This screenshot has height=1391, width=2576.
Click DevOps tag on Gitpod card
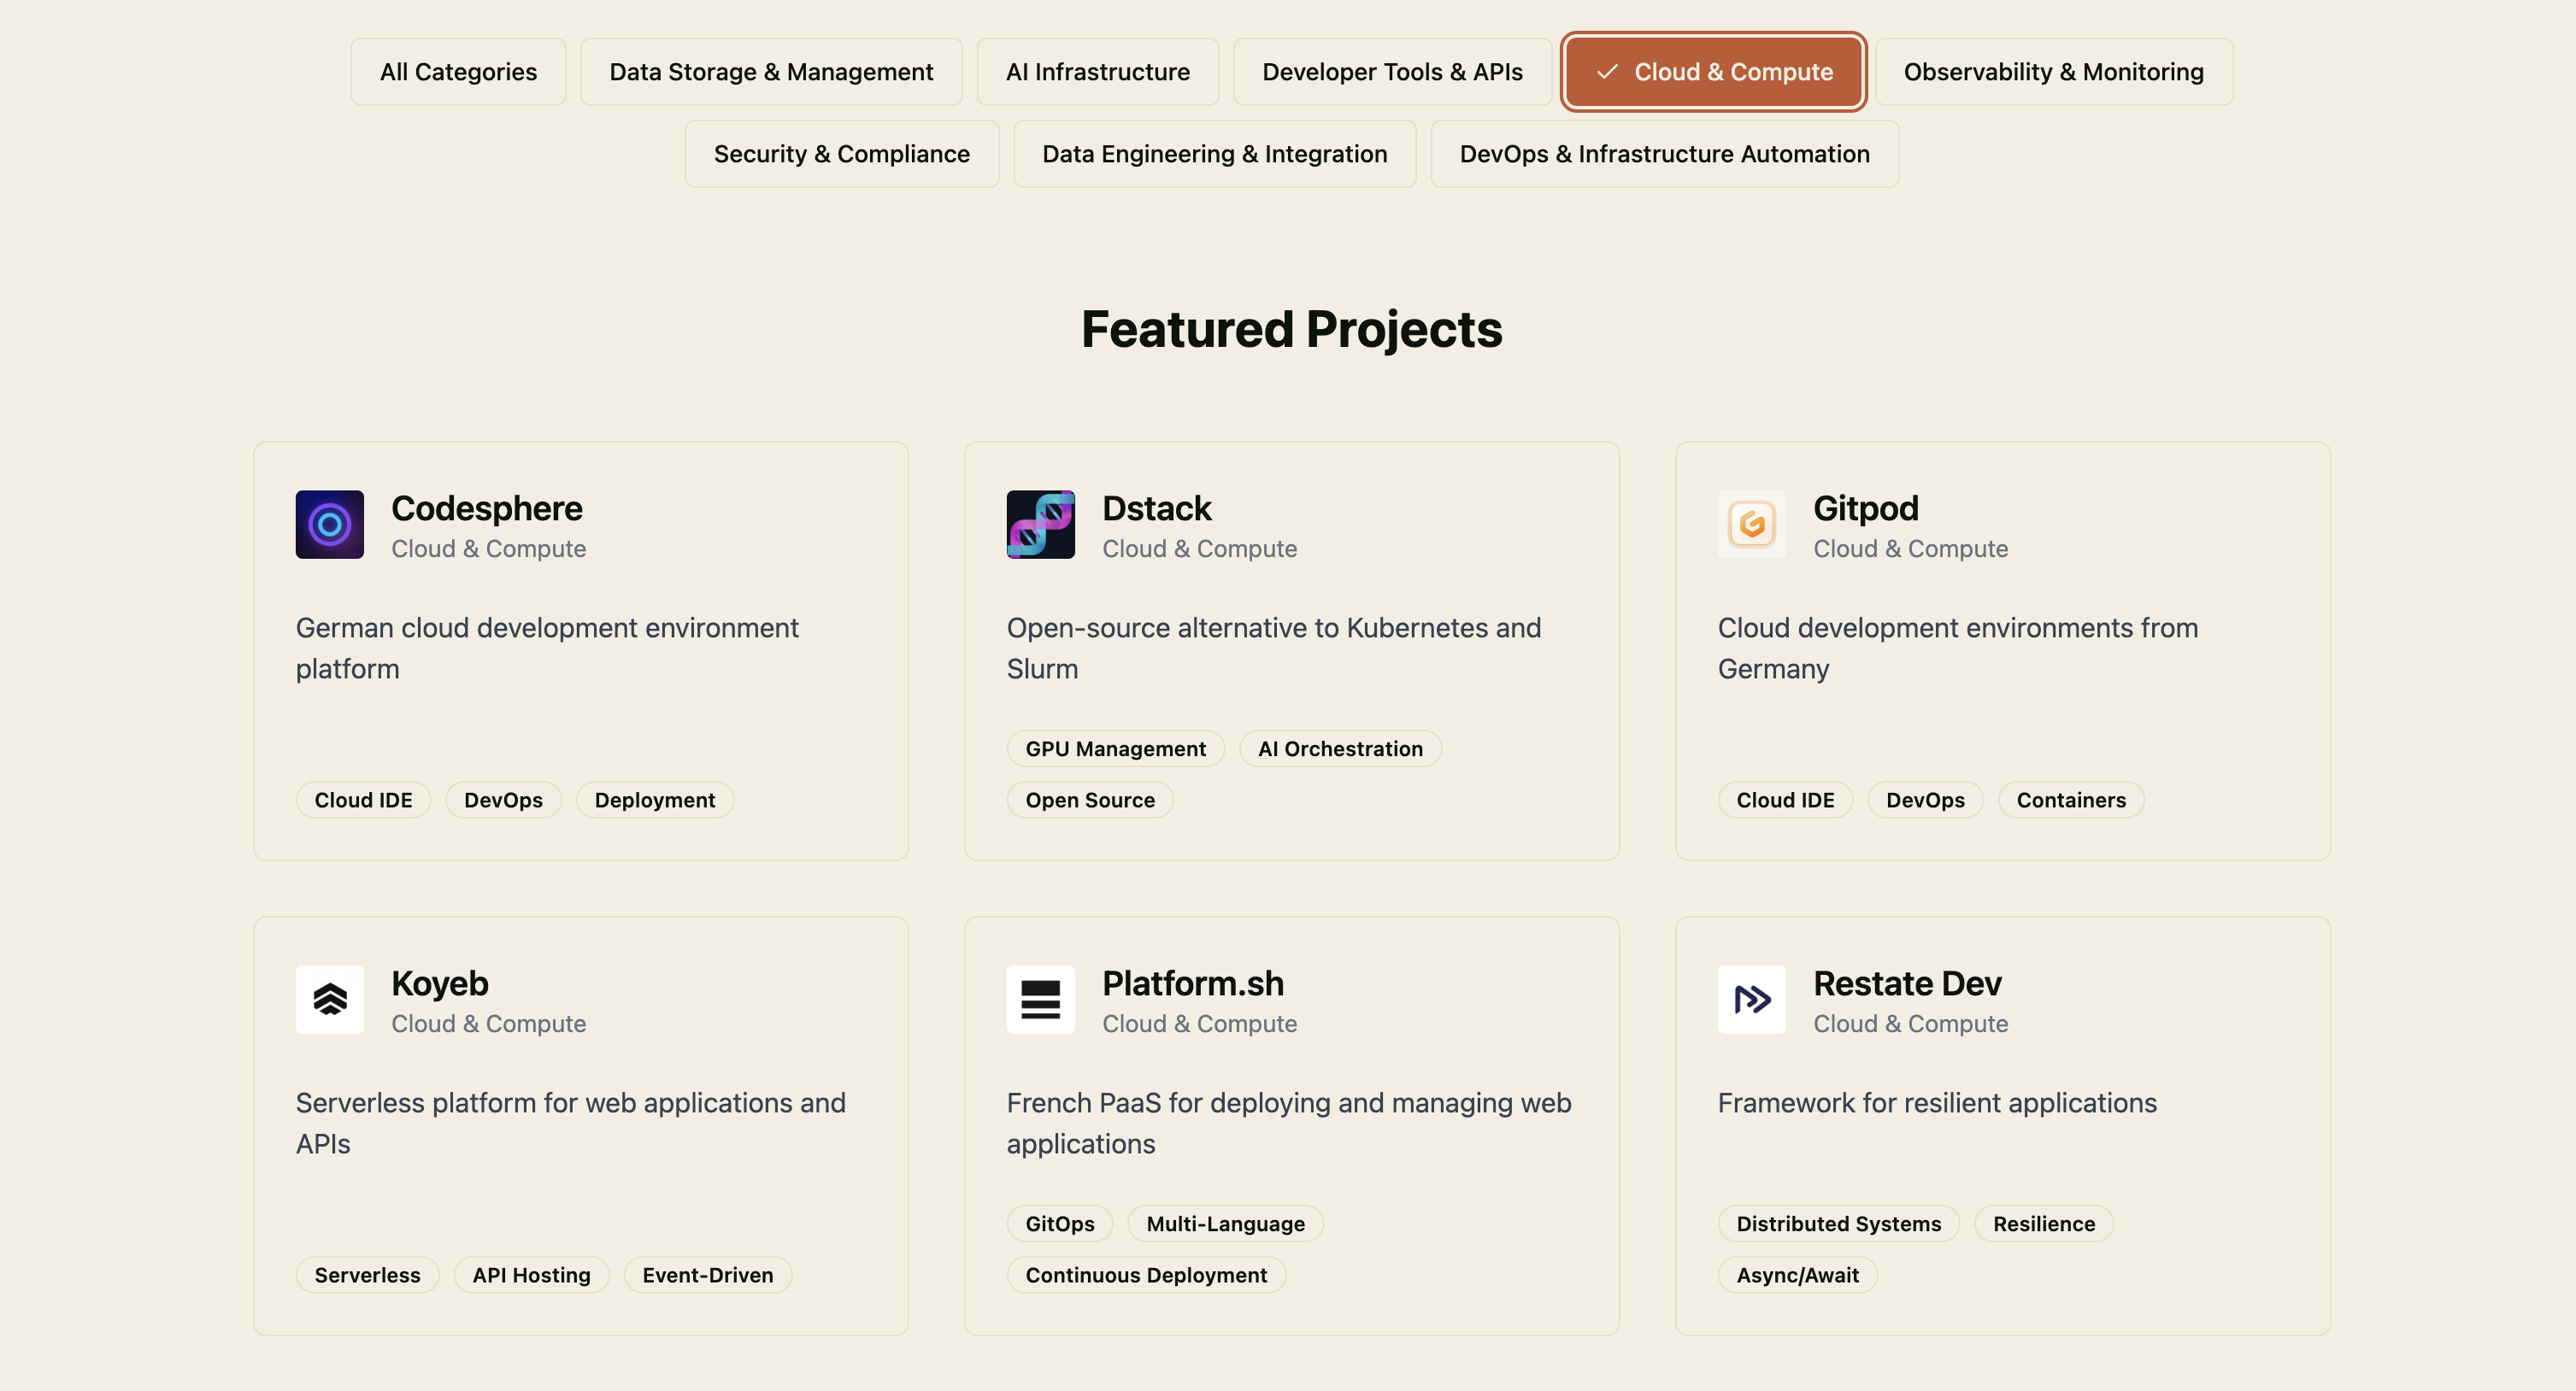click(x=1925, y=800)
